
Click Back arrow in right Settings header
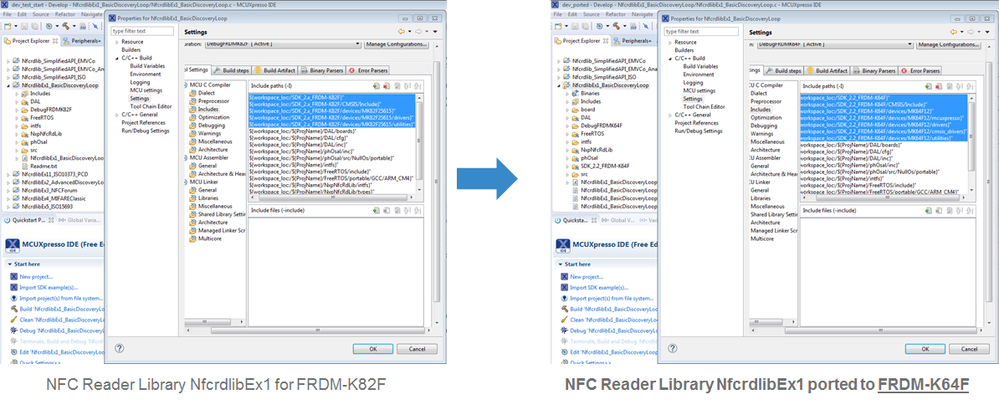954,31
